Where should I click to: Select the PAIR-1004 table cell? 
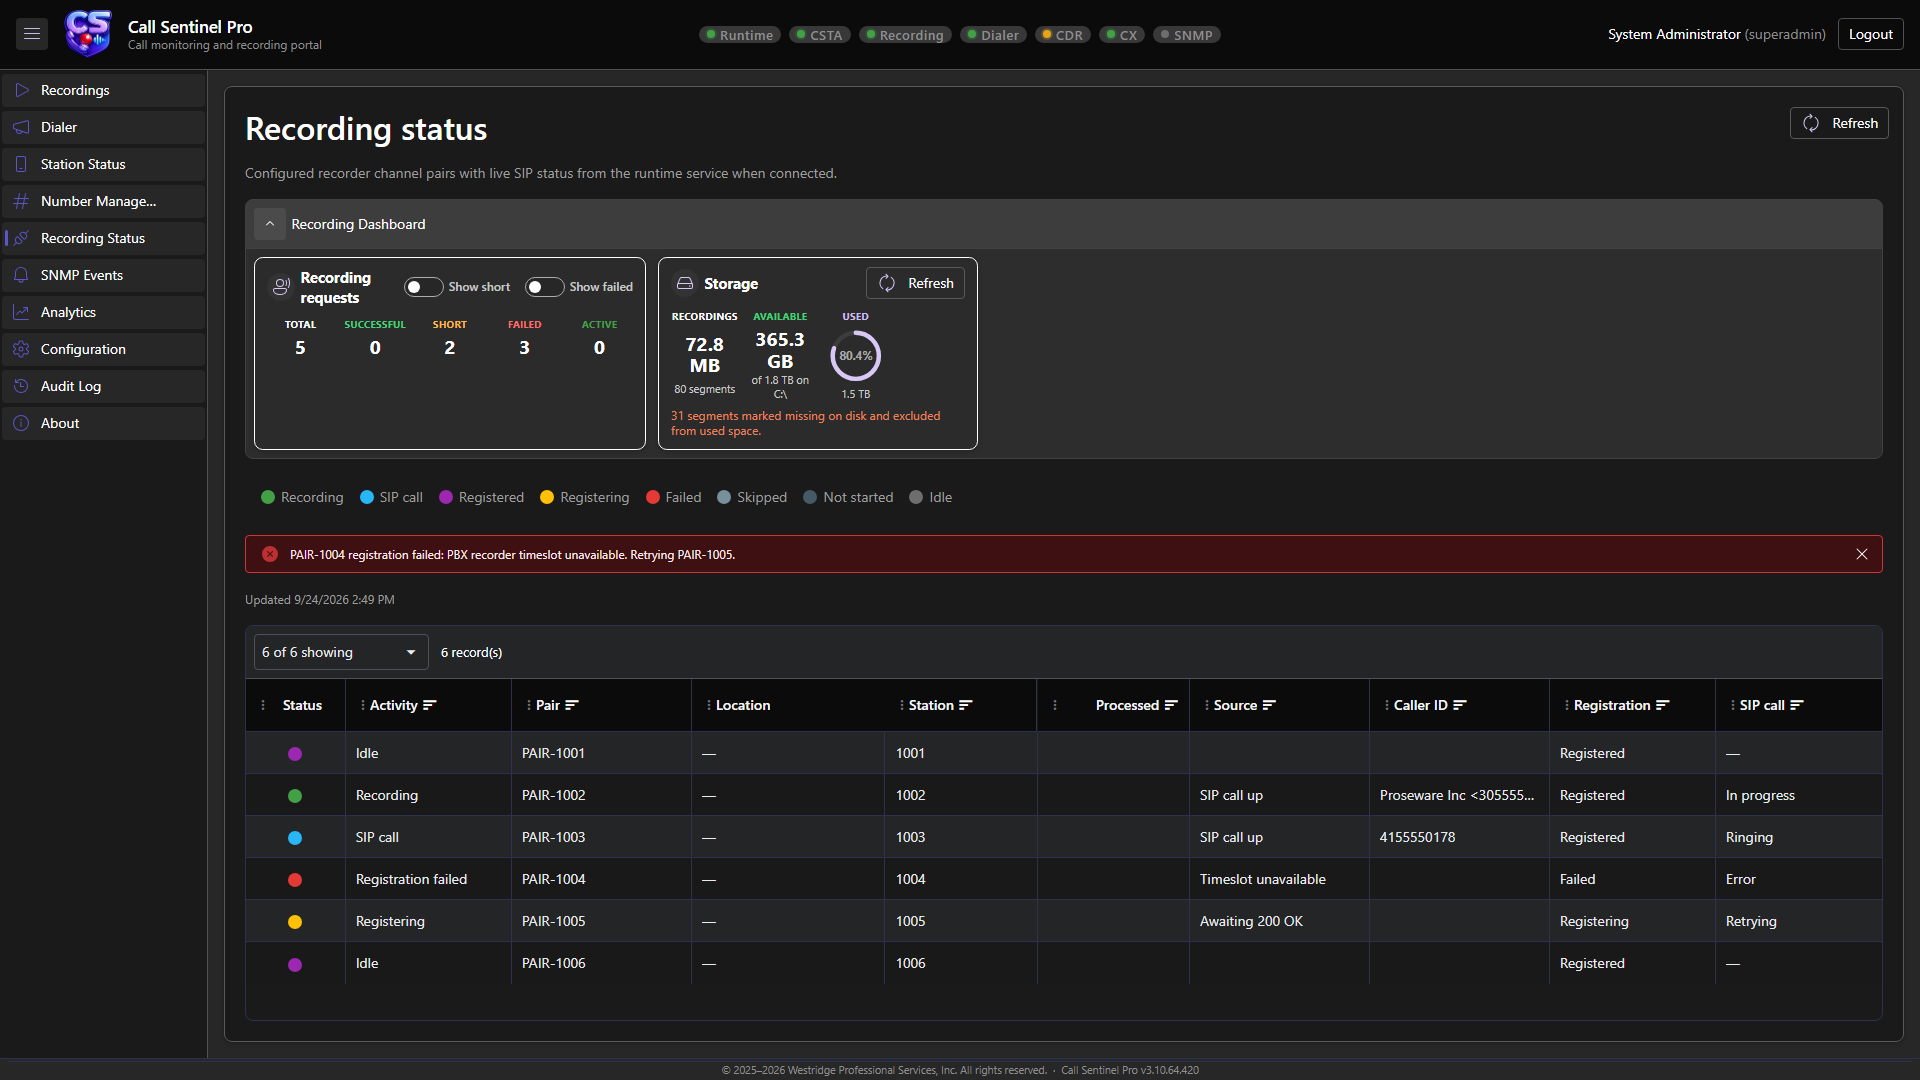[601, 879]
